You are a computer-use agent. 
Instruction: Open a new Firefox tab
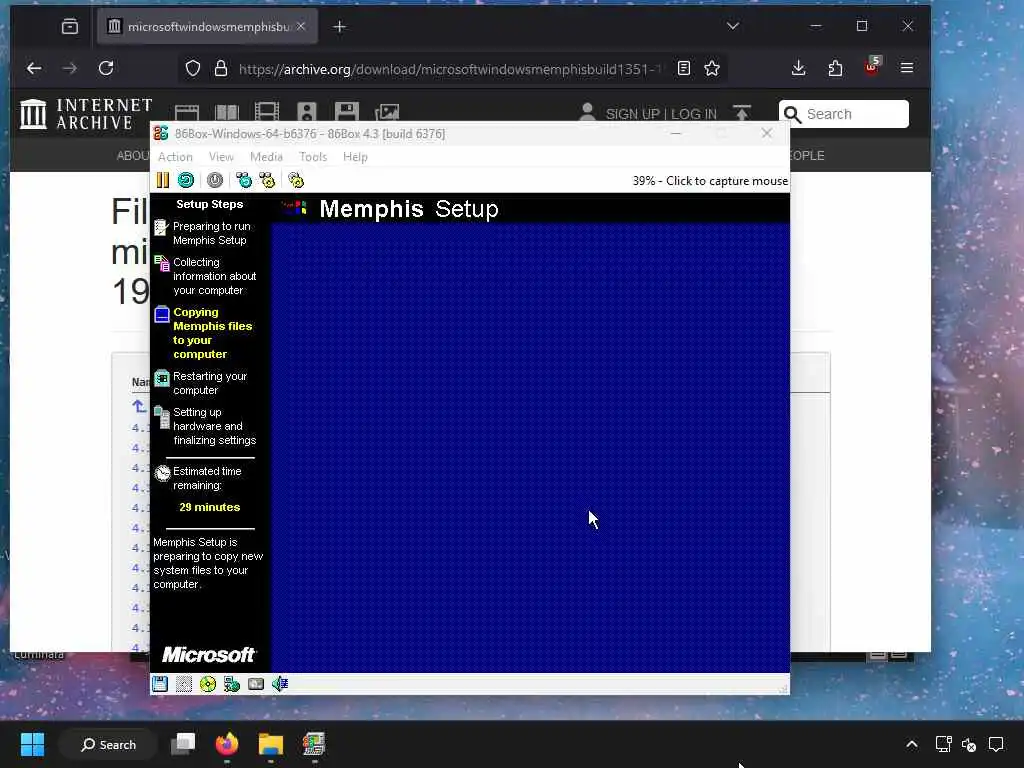point(340,27)
